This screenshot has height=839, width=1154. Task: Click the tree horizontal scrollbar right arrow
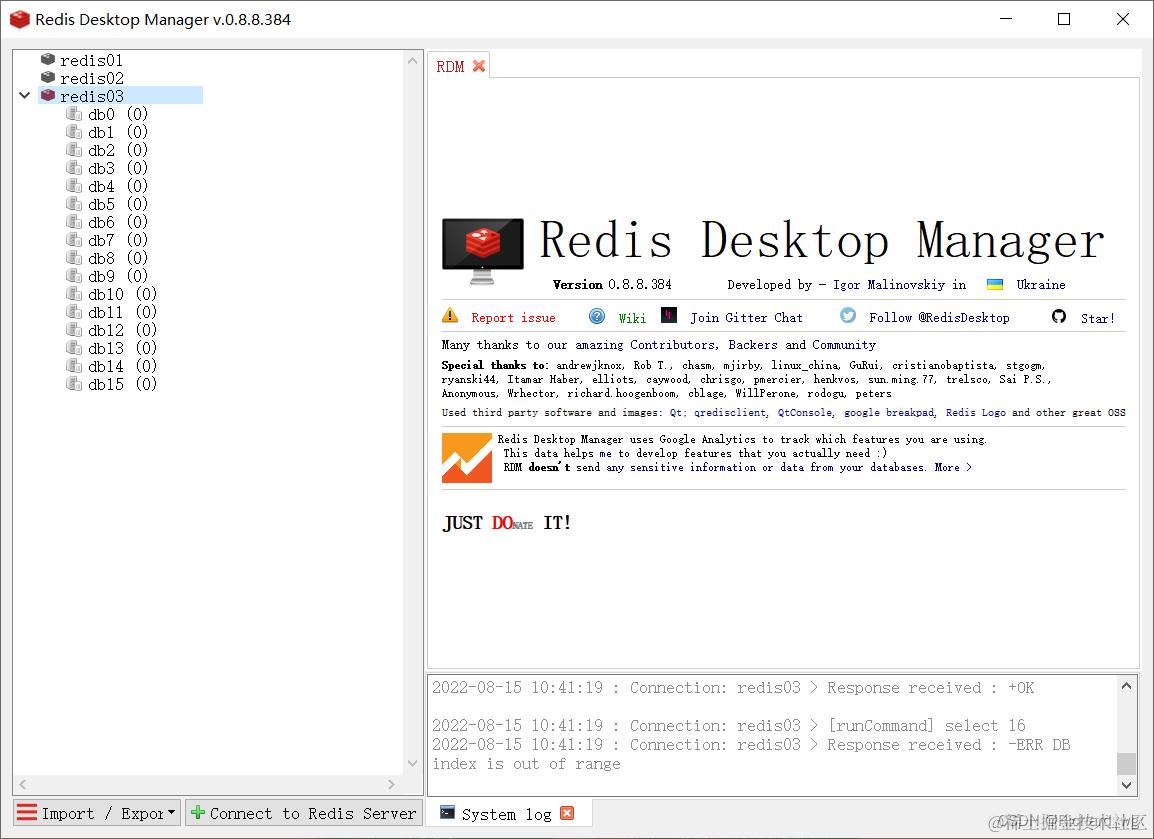[x=391, y=785]
